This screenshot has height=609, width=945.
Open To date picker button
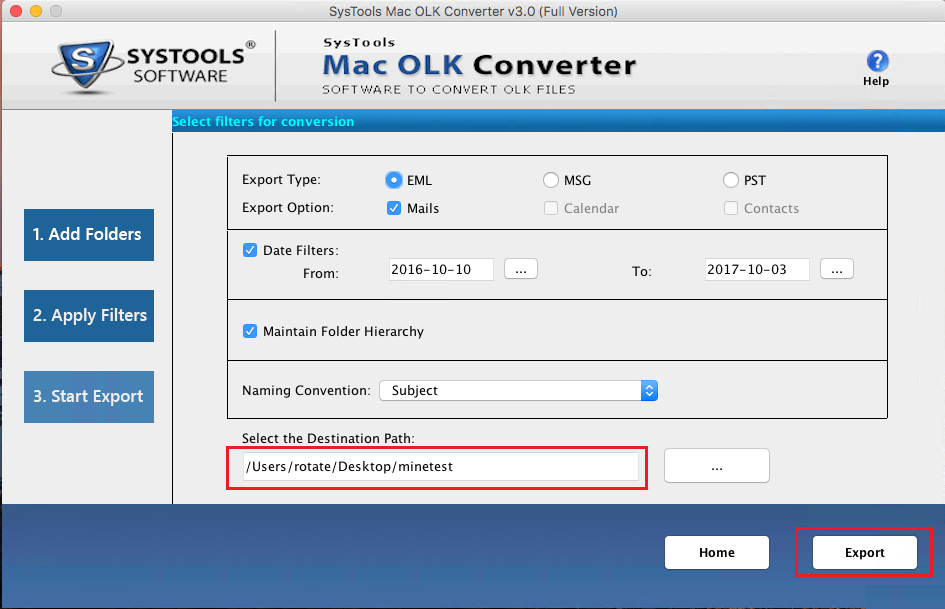837,269
